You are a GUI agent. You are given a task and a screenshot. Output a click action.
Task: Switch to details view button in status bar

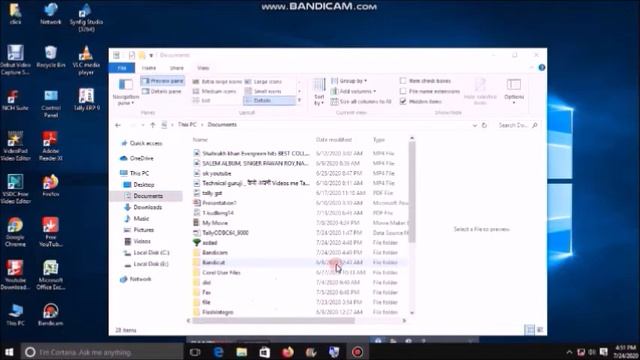pyautogui.click(x=529, y=330)
